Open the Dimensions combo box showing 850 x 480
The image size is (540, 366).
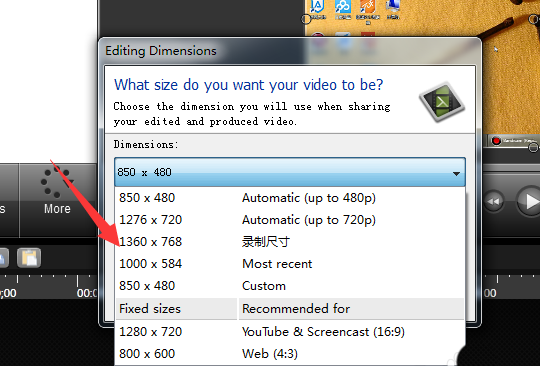(290, 172)
